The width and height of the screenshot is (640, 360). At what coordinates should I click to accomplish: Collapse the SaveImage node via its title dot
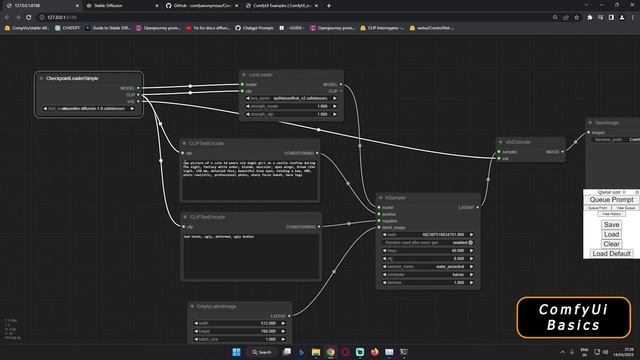point(590,122)
